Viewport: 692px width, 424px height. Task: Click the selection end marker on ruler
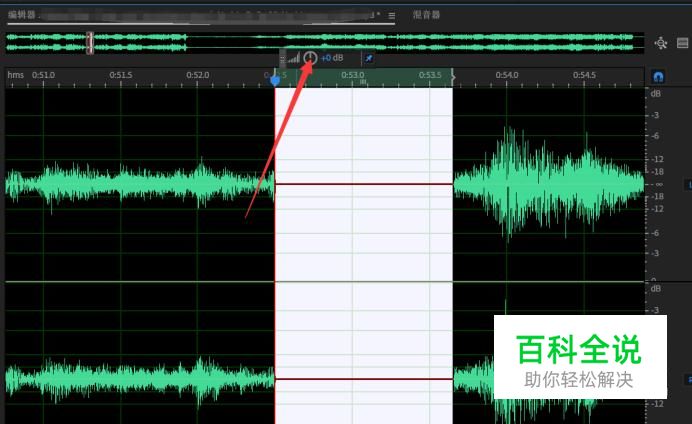453,77
